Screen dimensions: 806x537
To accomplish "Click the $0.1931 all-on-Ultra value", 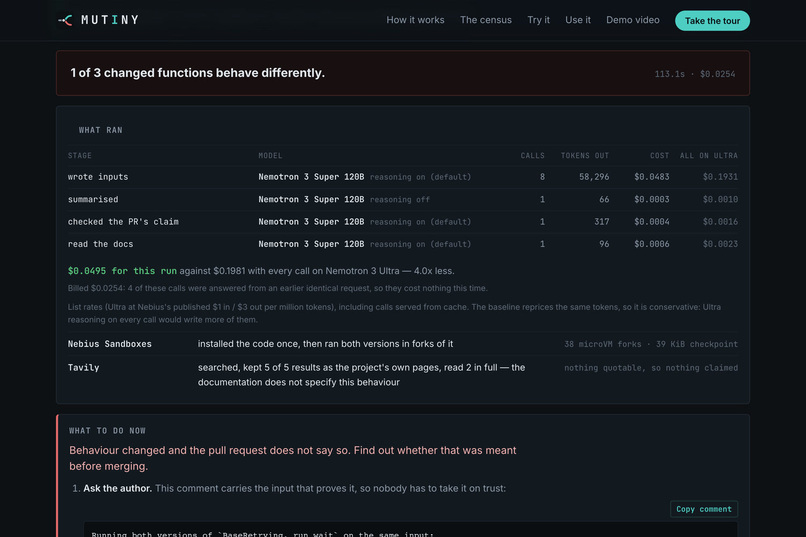I will [x=720, y=177].
